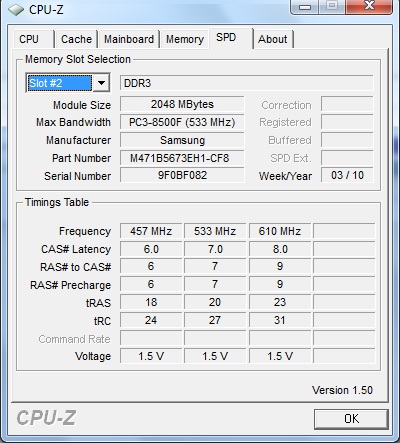Switch to the CPU tab
The width and height of the screenshot is (400, 443).
click(33, 39)
